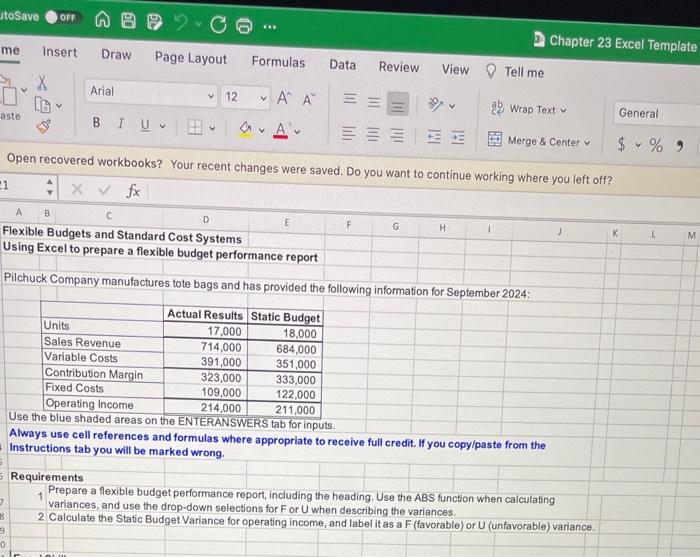This screenshot has width=700, height=557.
Task: Click the fx insert function icon
Action: tap(133, 191)
